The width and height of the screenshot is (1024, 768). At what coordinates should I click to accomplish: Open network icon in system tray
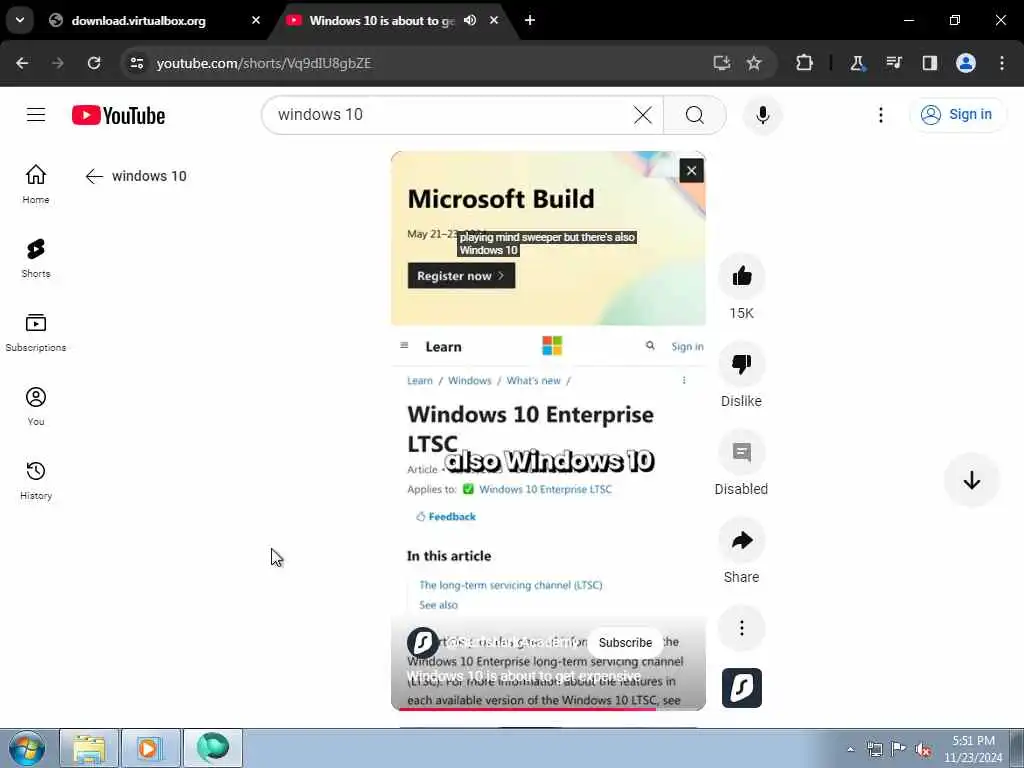874,749
